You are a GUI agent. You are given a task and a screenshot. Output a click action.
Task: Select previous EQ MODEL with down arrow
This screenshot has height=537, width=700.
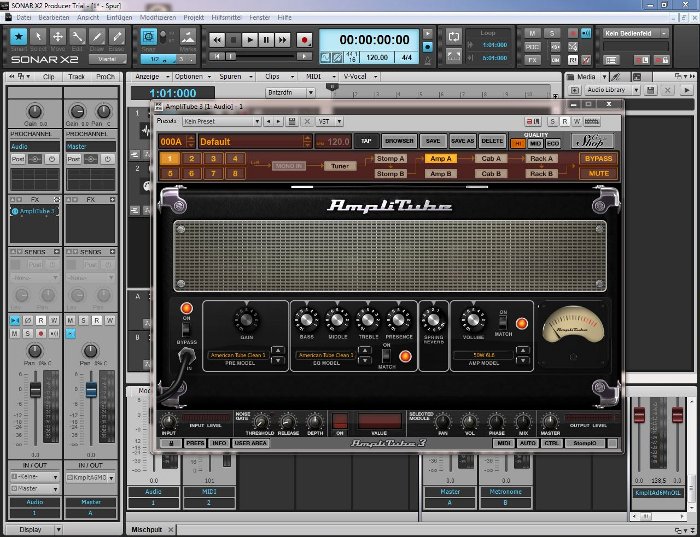(x=365, y=360)
